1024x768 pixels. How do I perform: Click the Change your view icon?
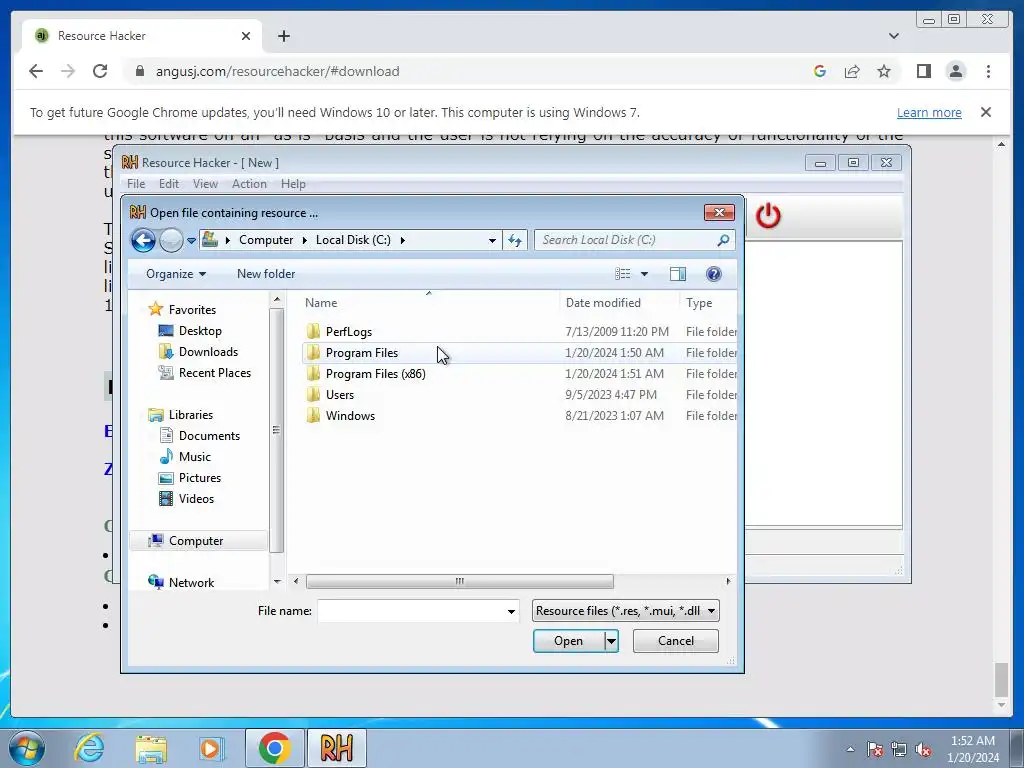[622, 274]
